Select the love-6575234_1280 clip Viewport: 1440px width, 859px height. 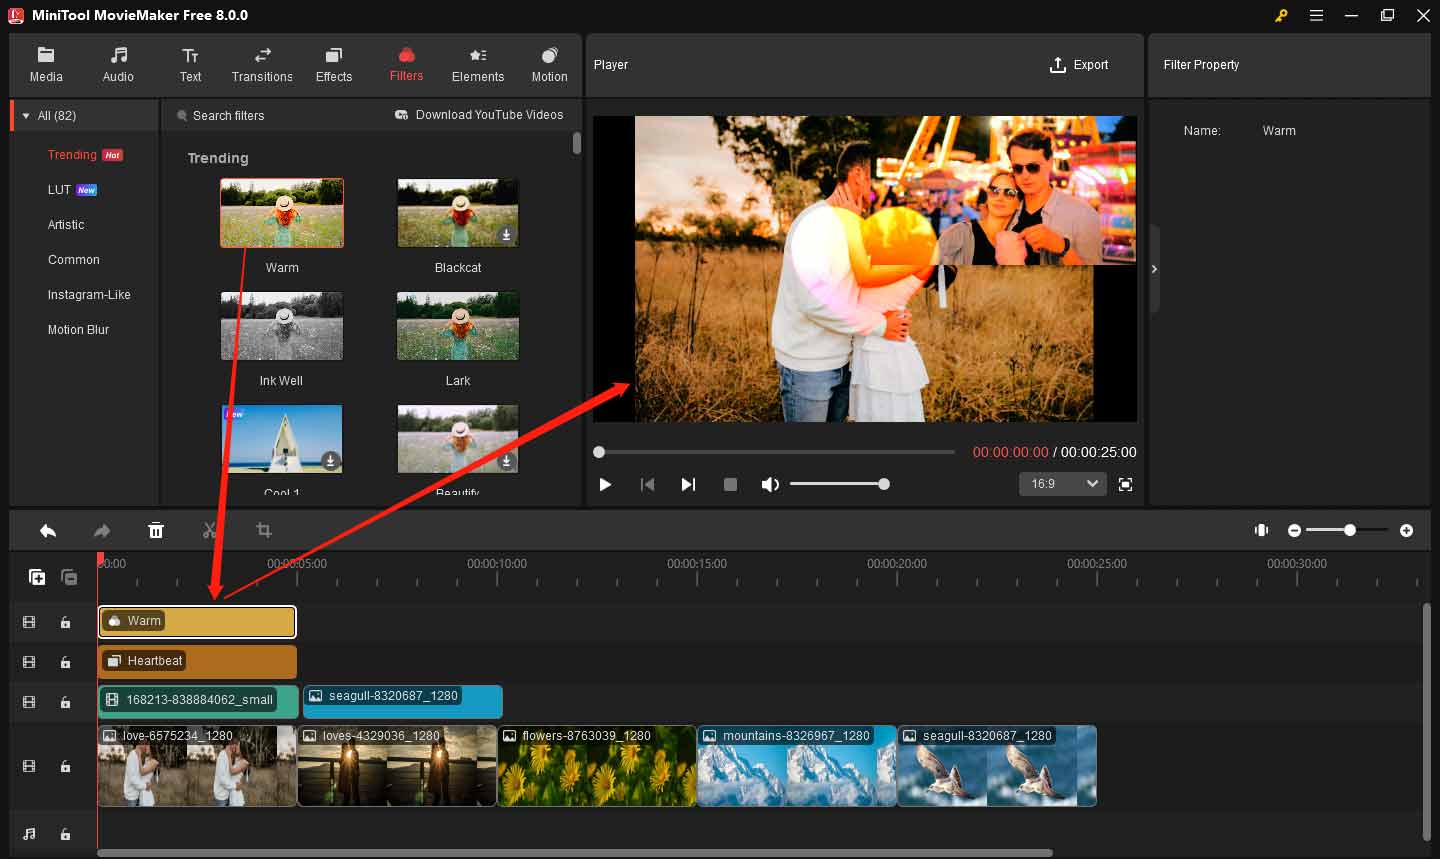click(x=197, y=766)
